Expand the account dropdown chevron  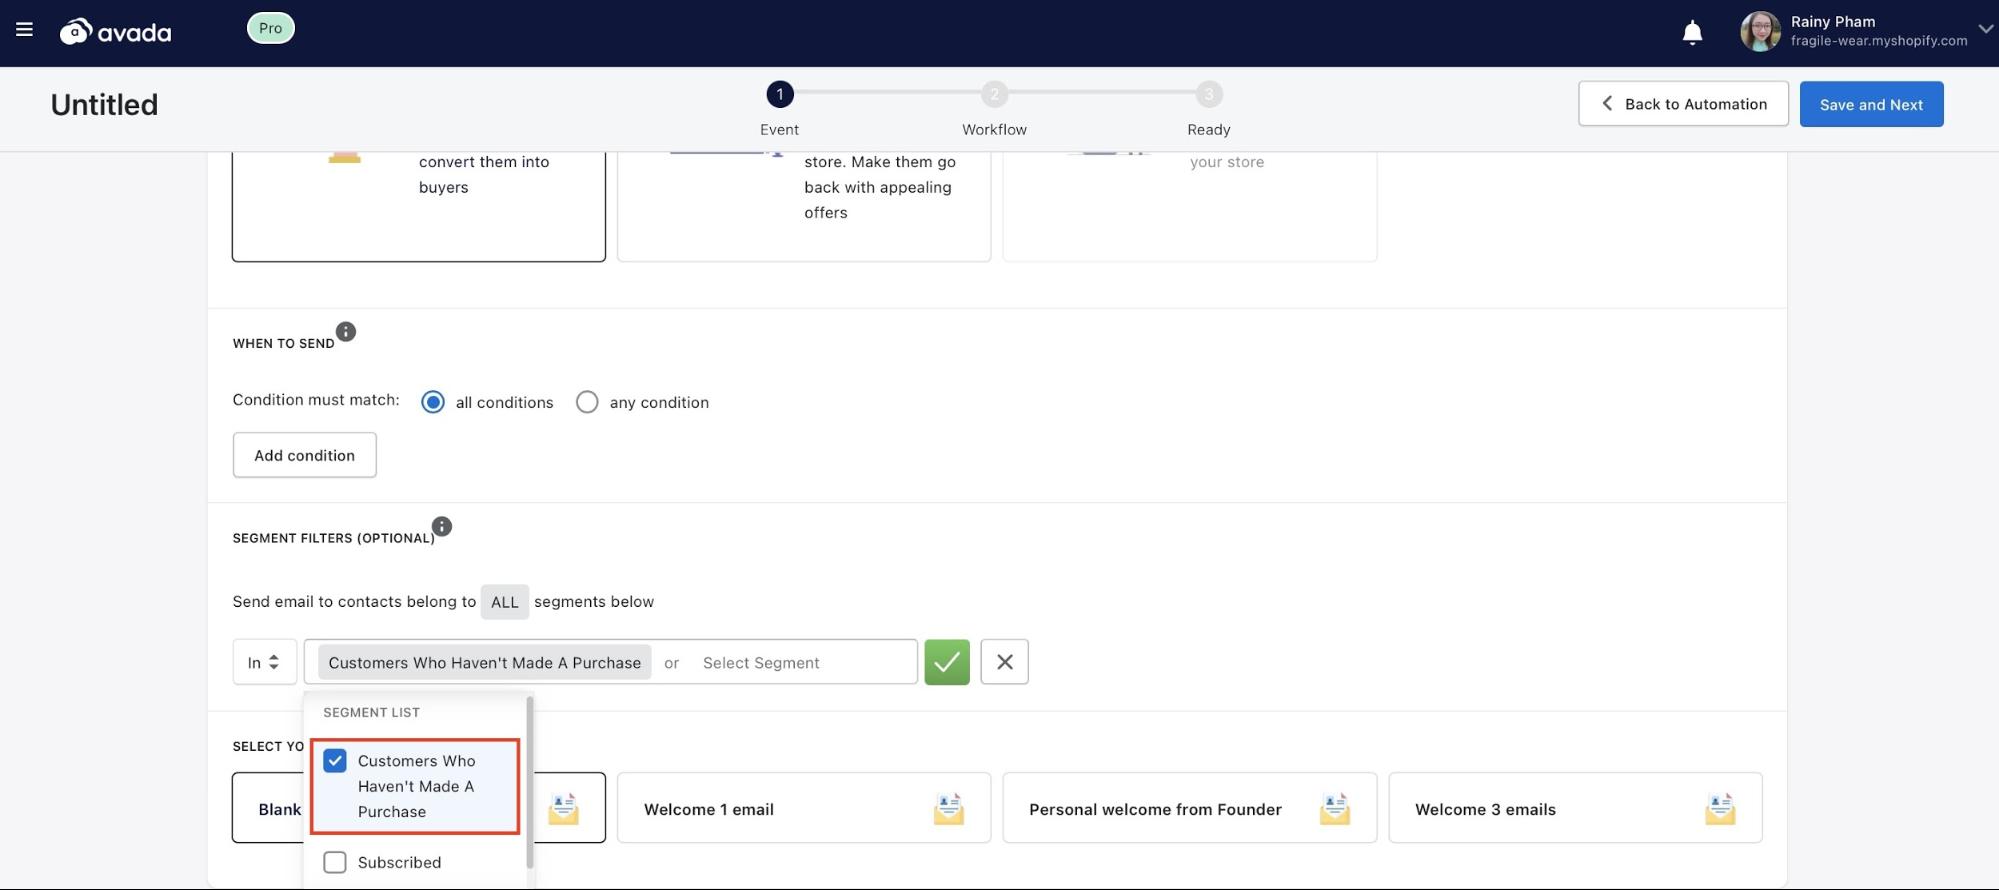[1985, 29]
